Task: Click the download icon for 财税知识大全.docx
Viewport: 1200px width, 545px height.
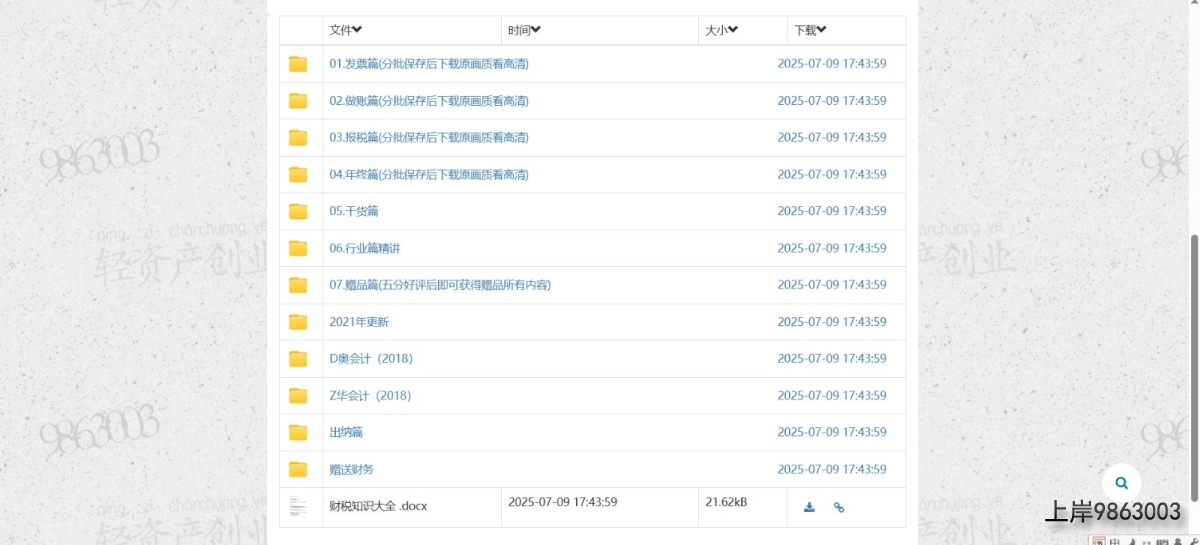Action: click(809, 507)
